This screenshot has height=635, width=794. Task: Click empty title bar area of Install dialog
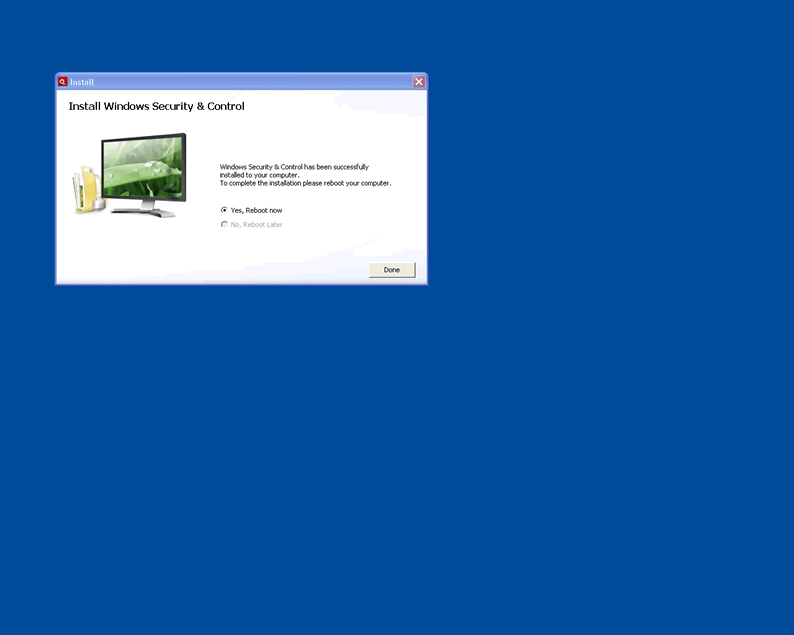coord(250,82)
